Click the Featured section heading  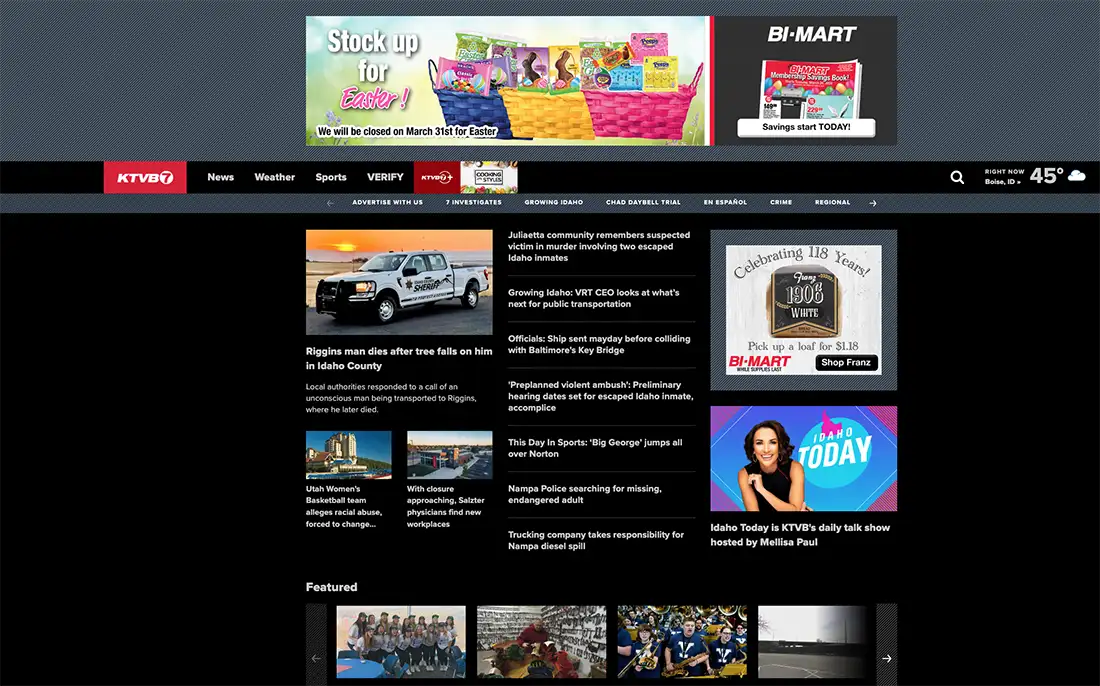[x=331, y=587]
